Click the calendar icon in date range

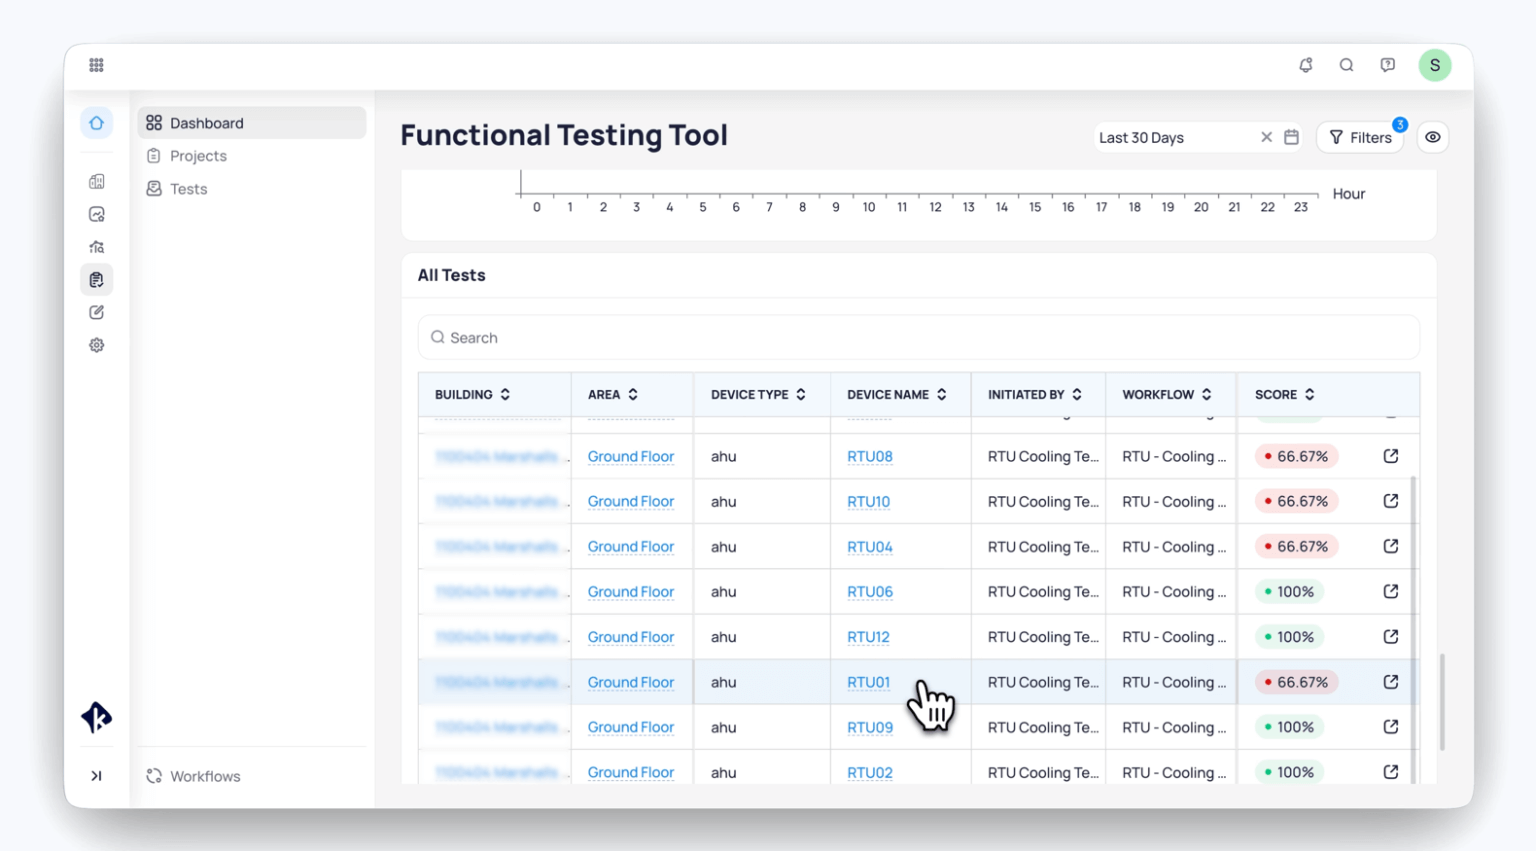(x=1291, y=137)
